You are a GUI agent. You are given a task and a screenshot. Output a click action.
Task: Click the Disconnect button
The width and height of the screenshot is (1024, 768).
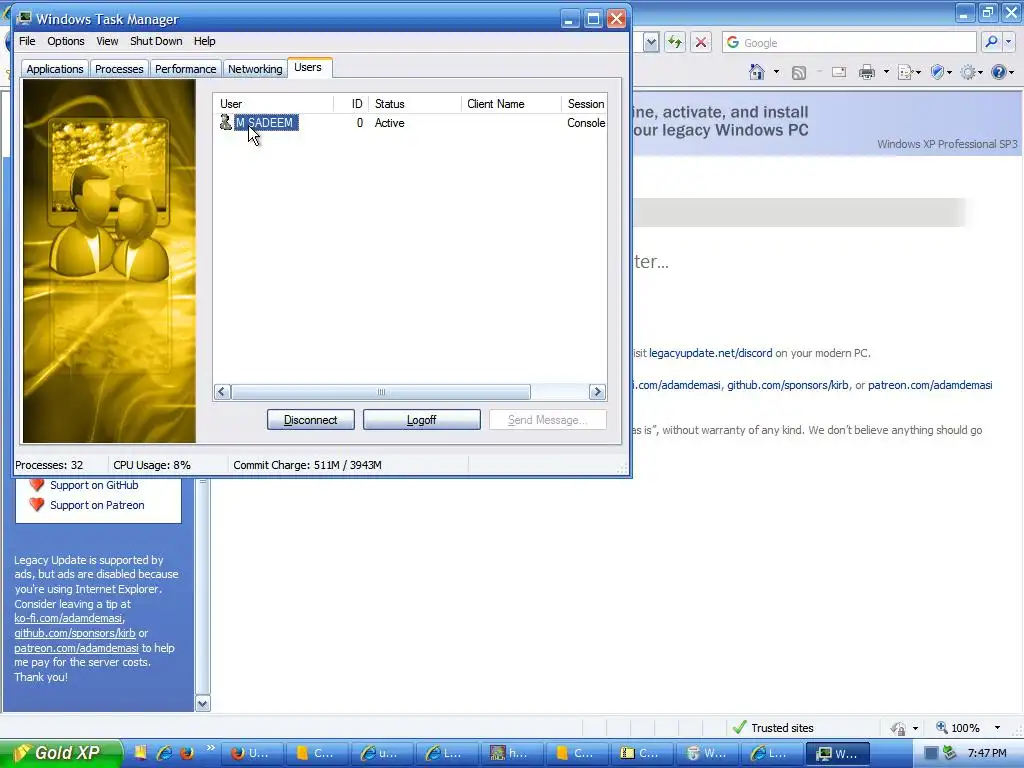[311, 420]
